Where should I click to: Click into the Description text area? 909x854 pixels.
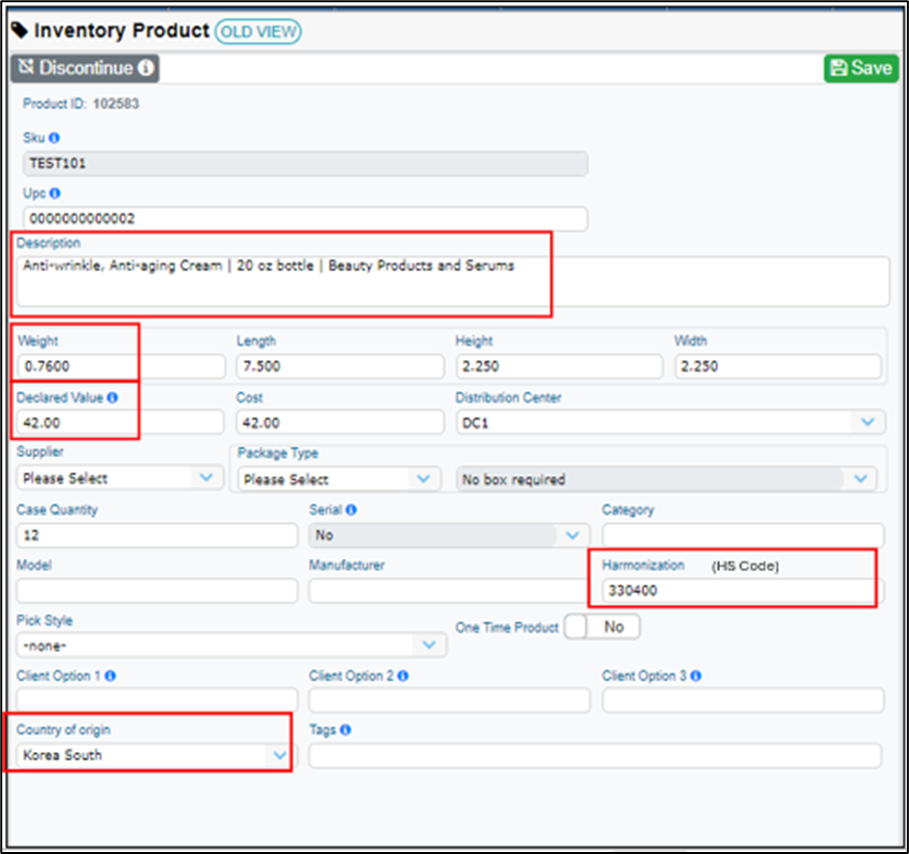(452, 281)
